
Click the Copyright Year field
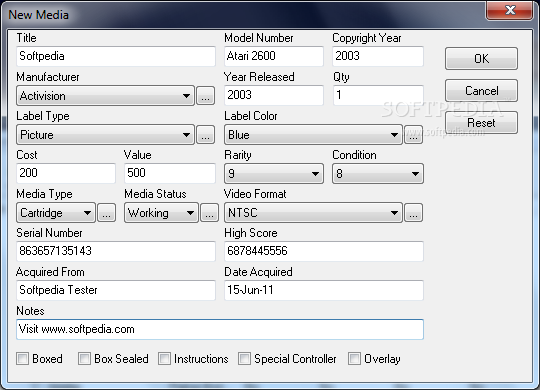[x=378, y=56]
